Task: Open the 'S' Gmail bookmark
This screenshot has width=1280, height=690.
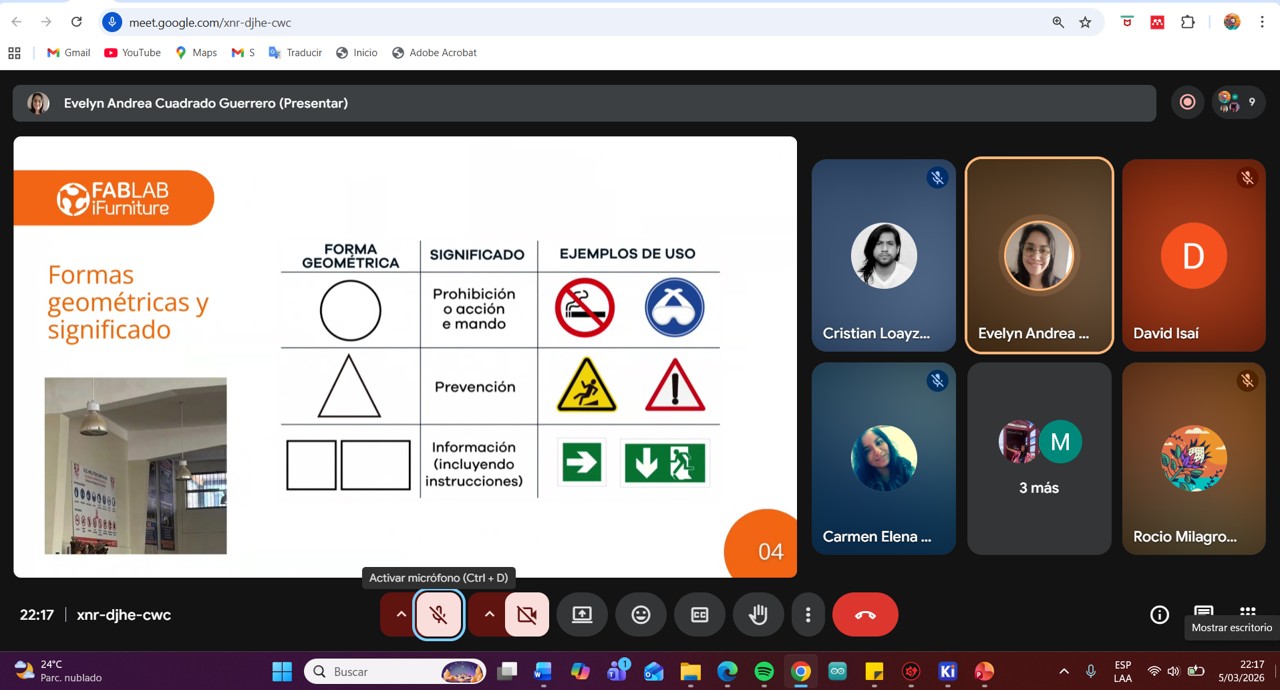Action: pos(243,53)
